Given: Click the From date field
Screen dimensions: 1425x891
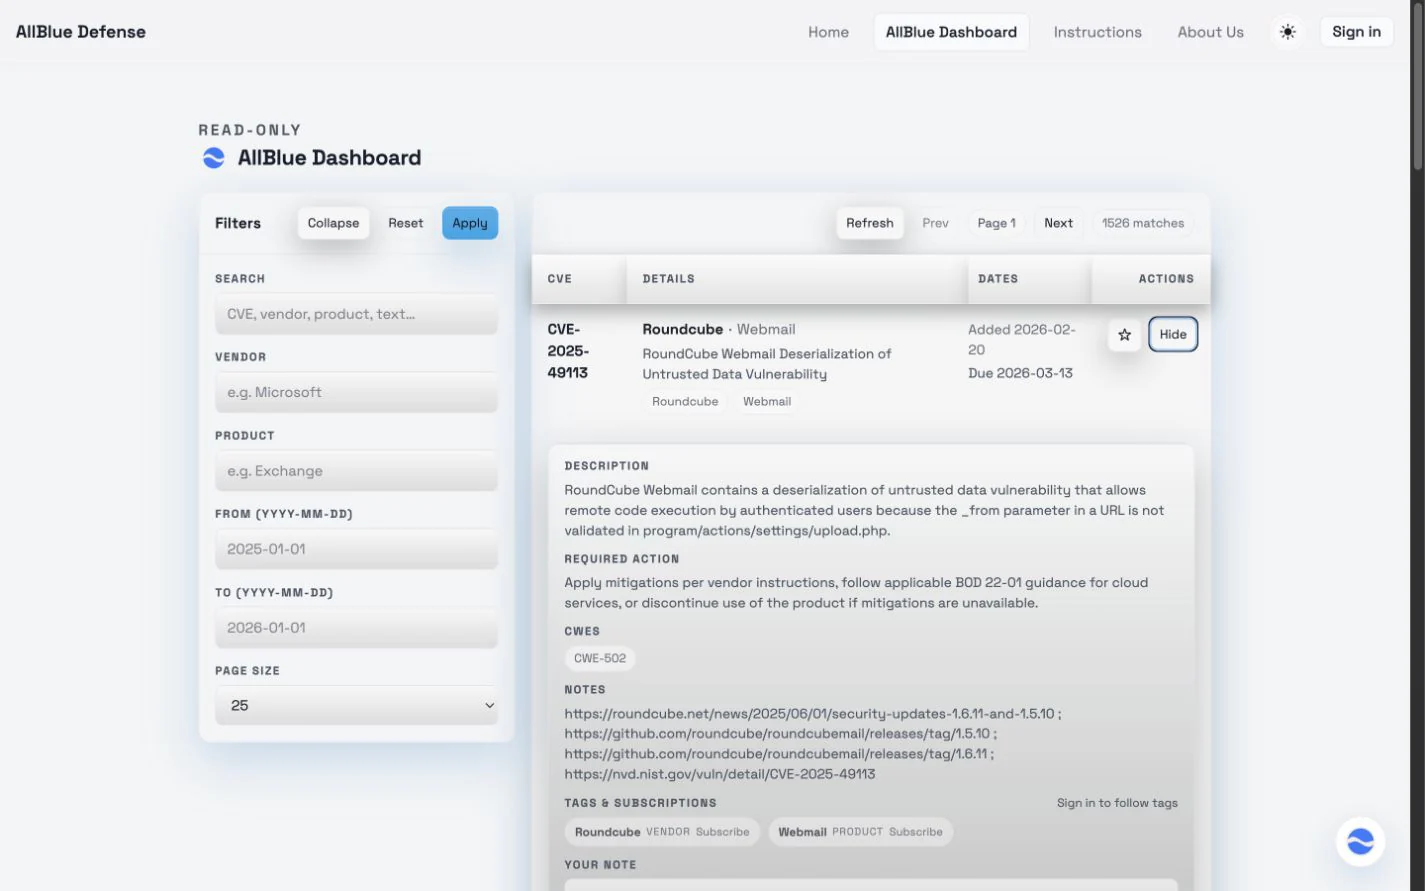Looking at the screenshot, I should 356,549.
